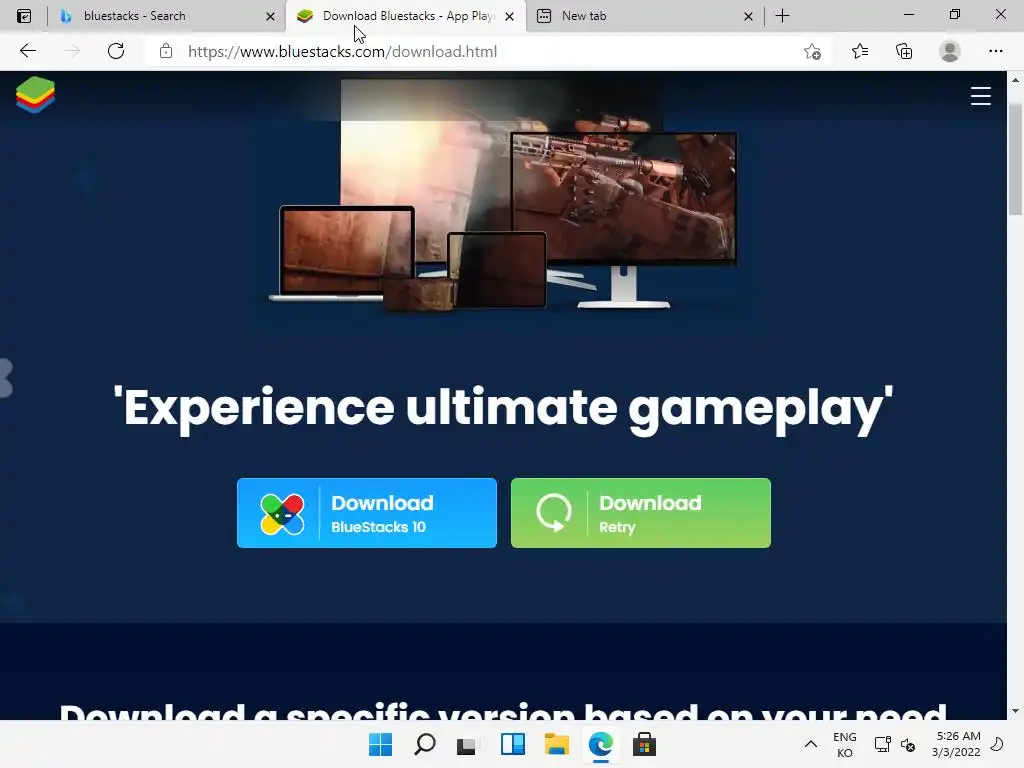Viewport: 1024px width, 768px height.
Task: Click the muted volume tray icon
Action: pos(908,744)
